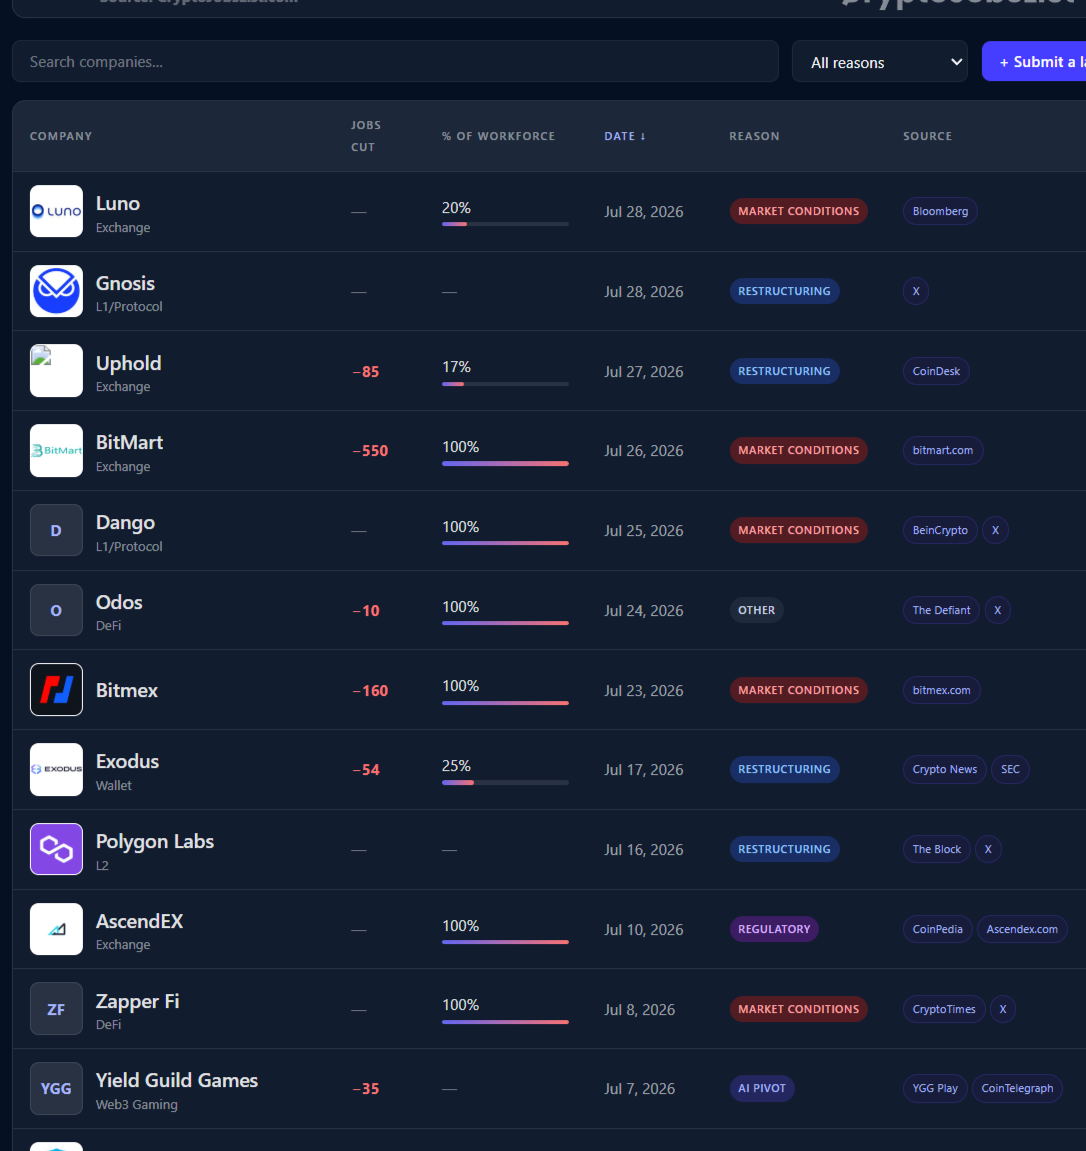Screen dimensions: 1086x1151
Task: Select the YGG avatar icon
Action: [56, 1089]
